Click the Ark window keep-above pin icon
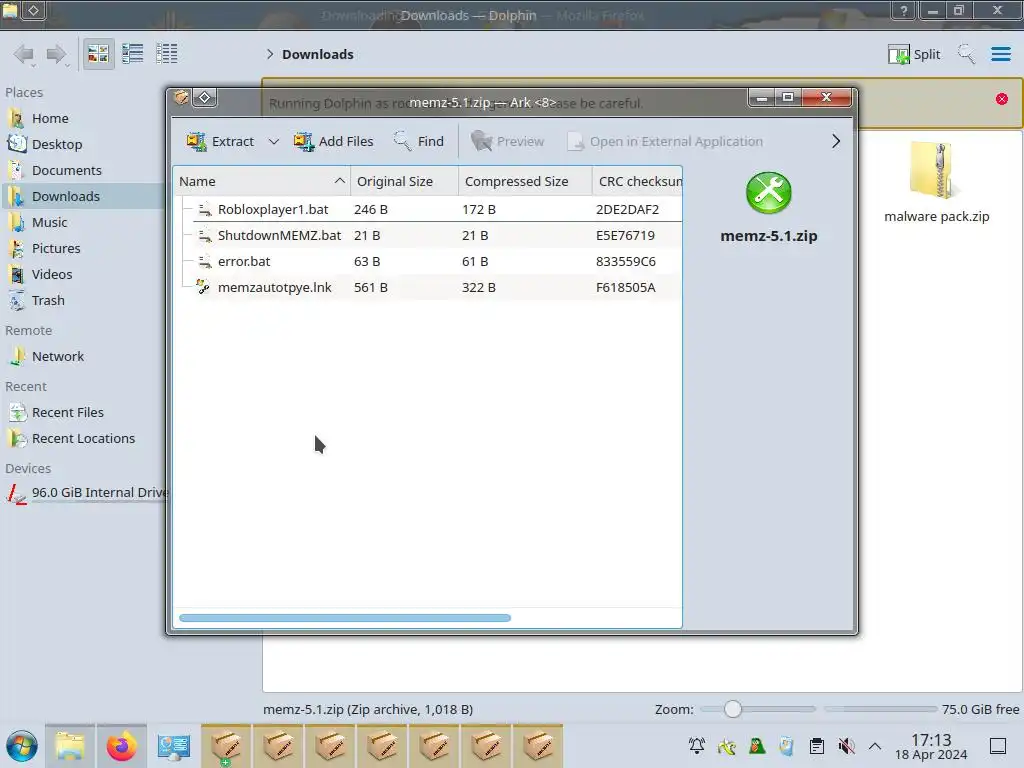The width and height of the screenshot is (1024, 768). point(204,98)
